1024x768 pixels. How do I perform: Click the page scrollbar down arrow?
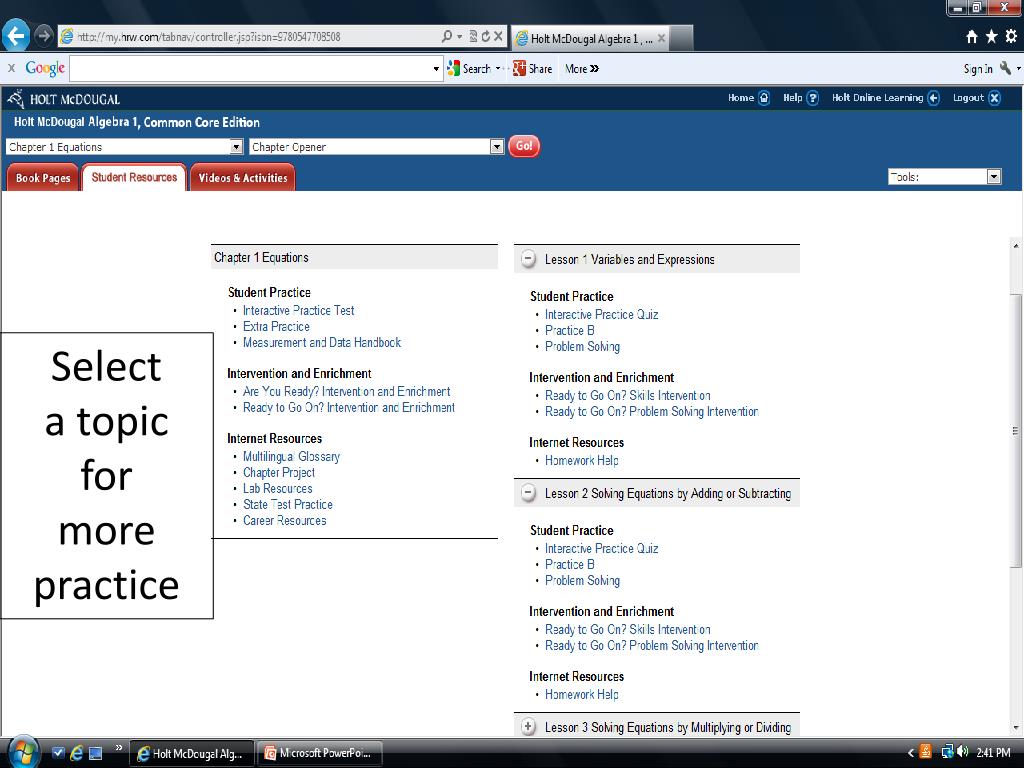pyautogui.click(x=1016, y=728)
